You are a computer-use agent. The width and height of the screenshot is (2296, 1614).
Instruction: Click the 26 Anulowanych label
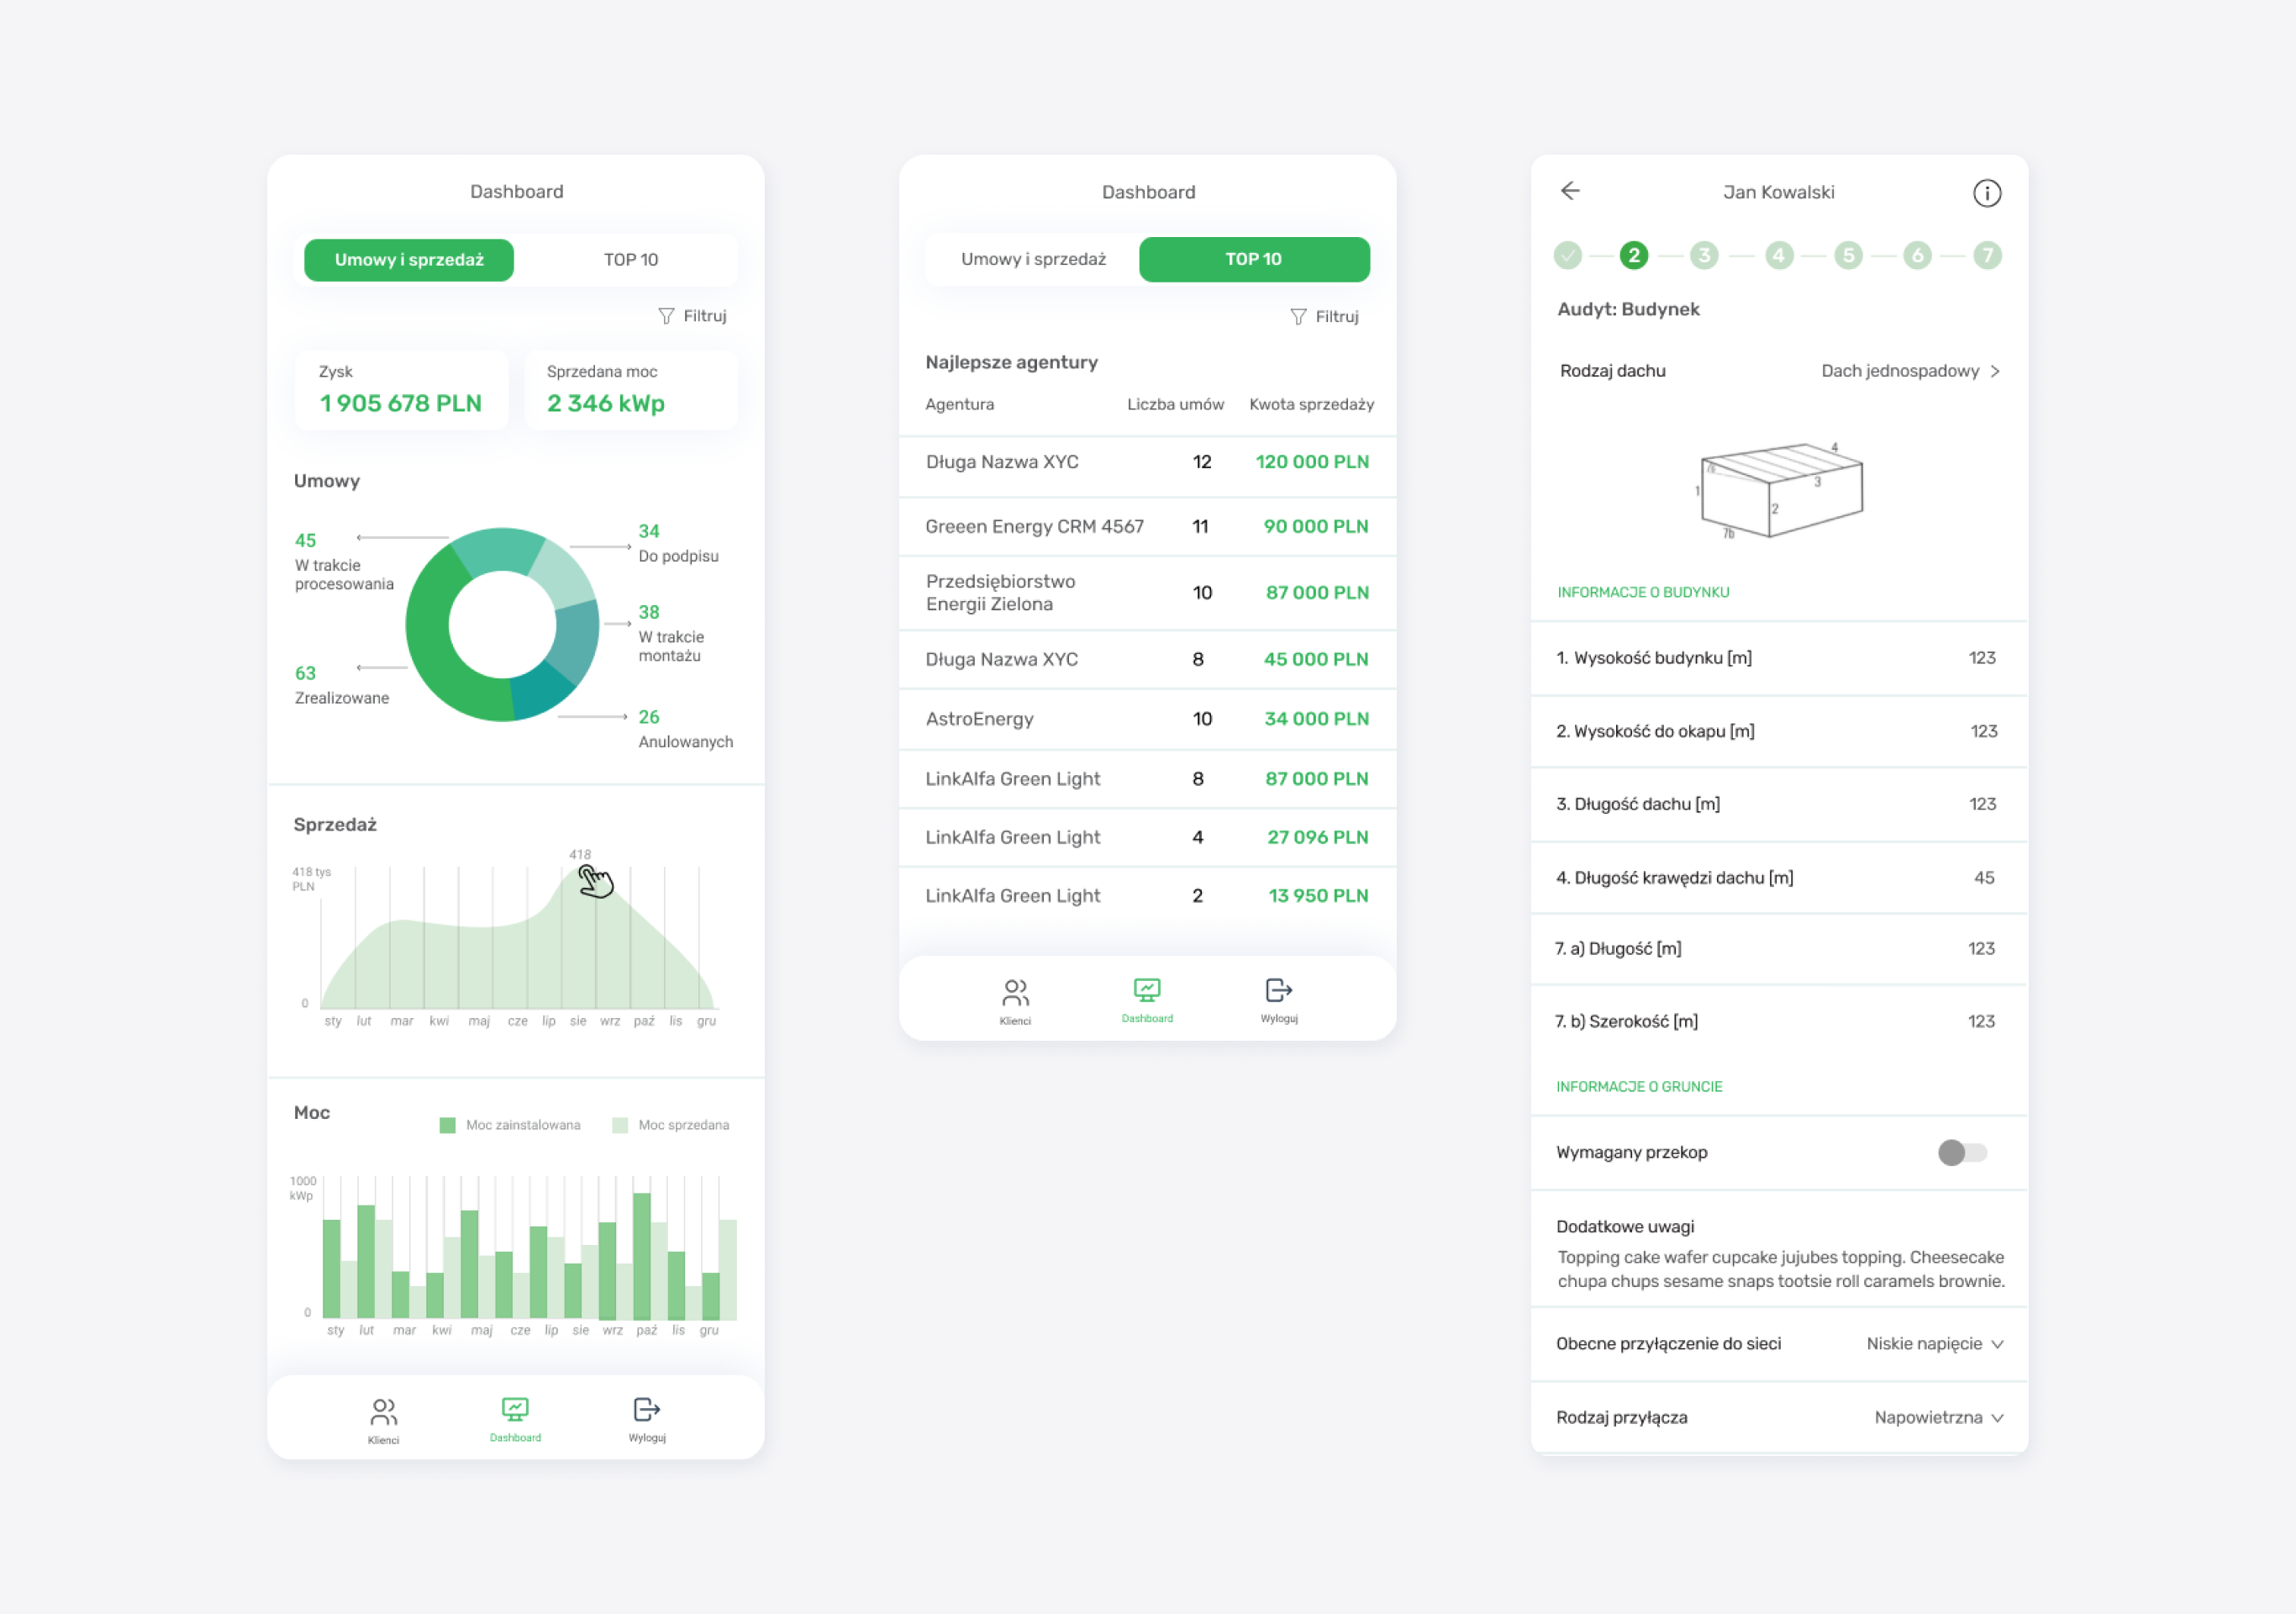685,730
